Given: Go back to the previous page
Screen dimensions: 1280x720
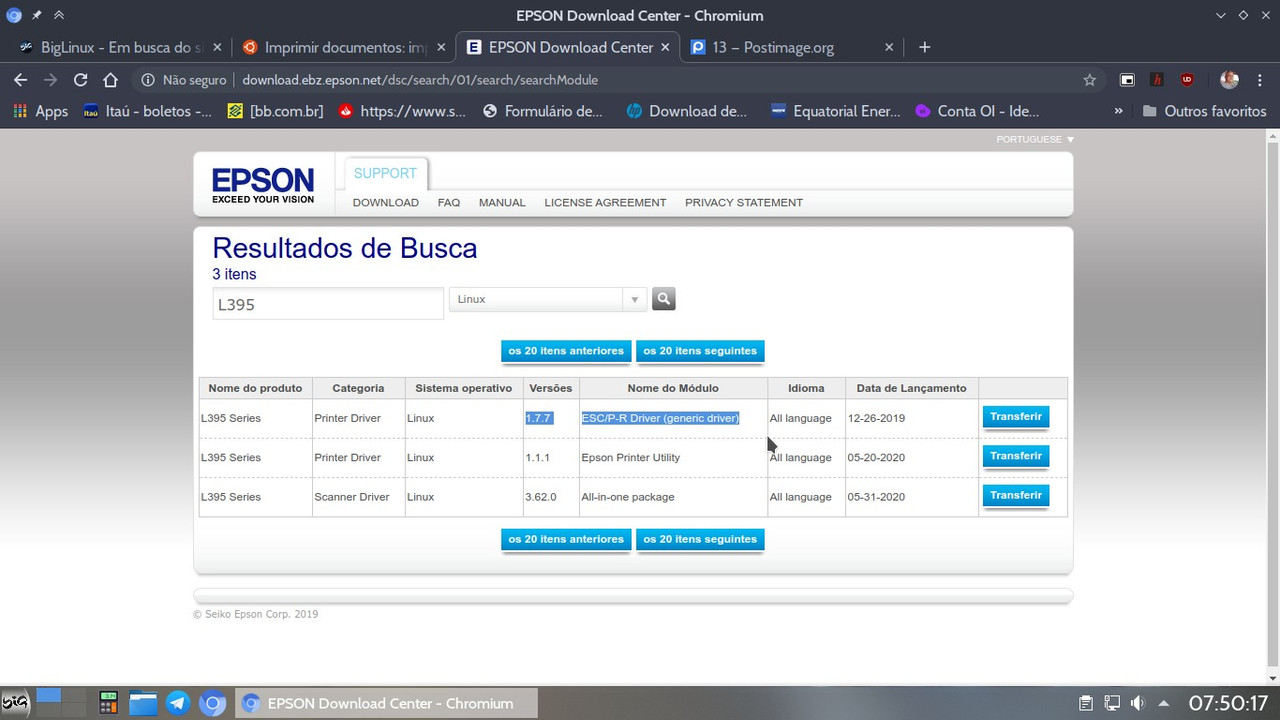Looking at the screenshot, I should click(21, 80).
